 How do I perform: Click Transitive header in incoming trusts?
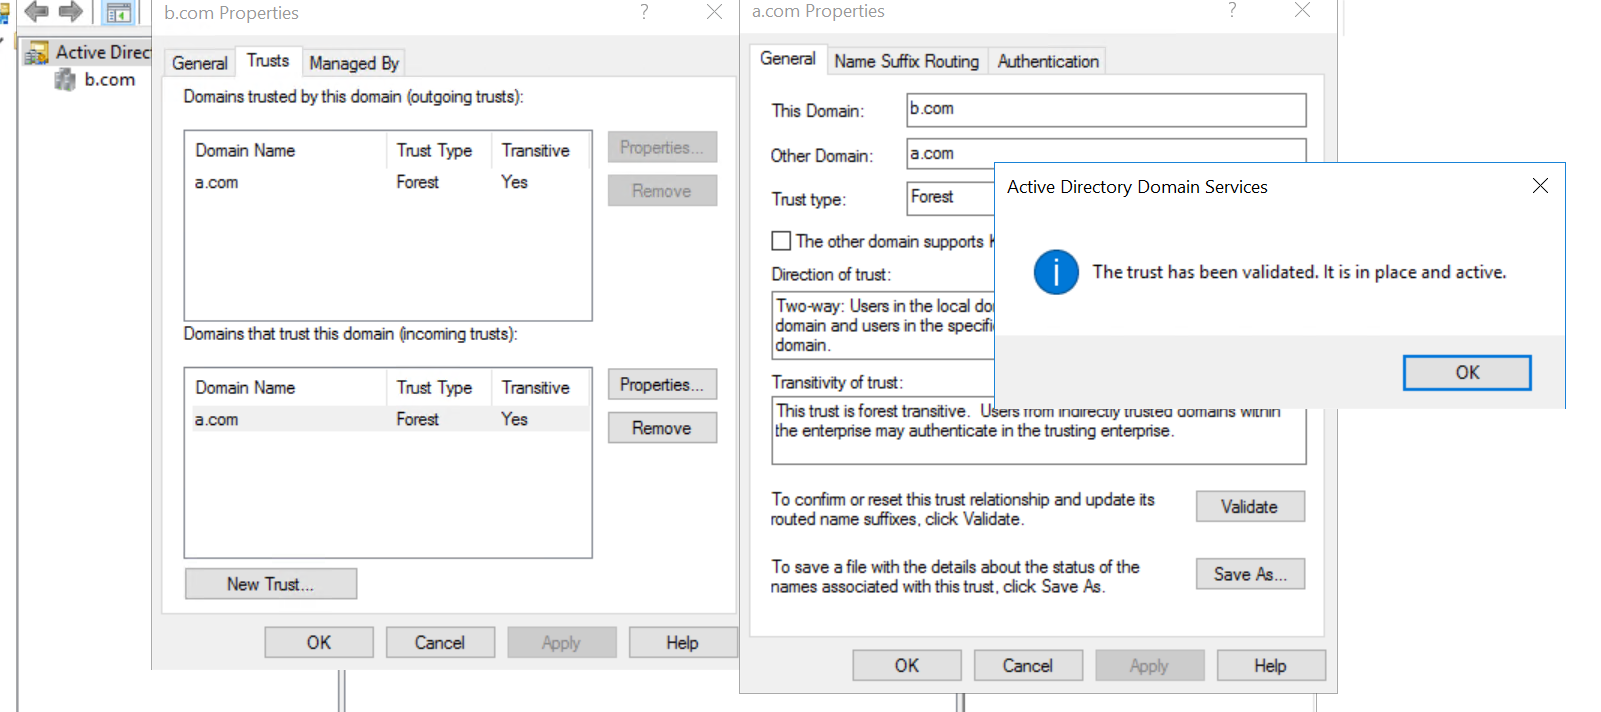point(540,387)
